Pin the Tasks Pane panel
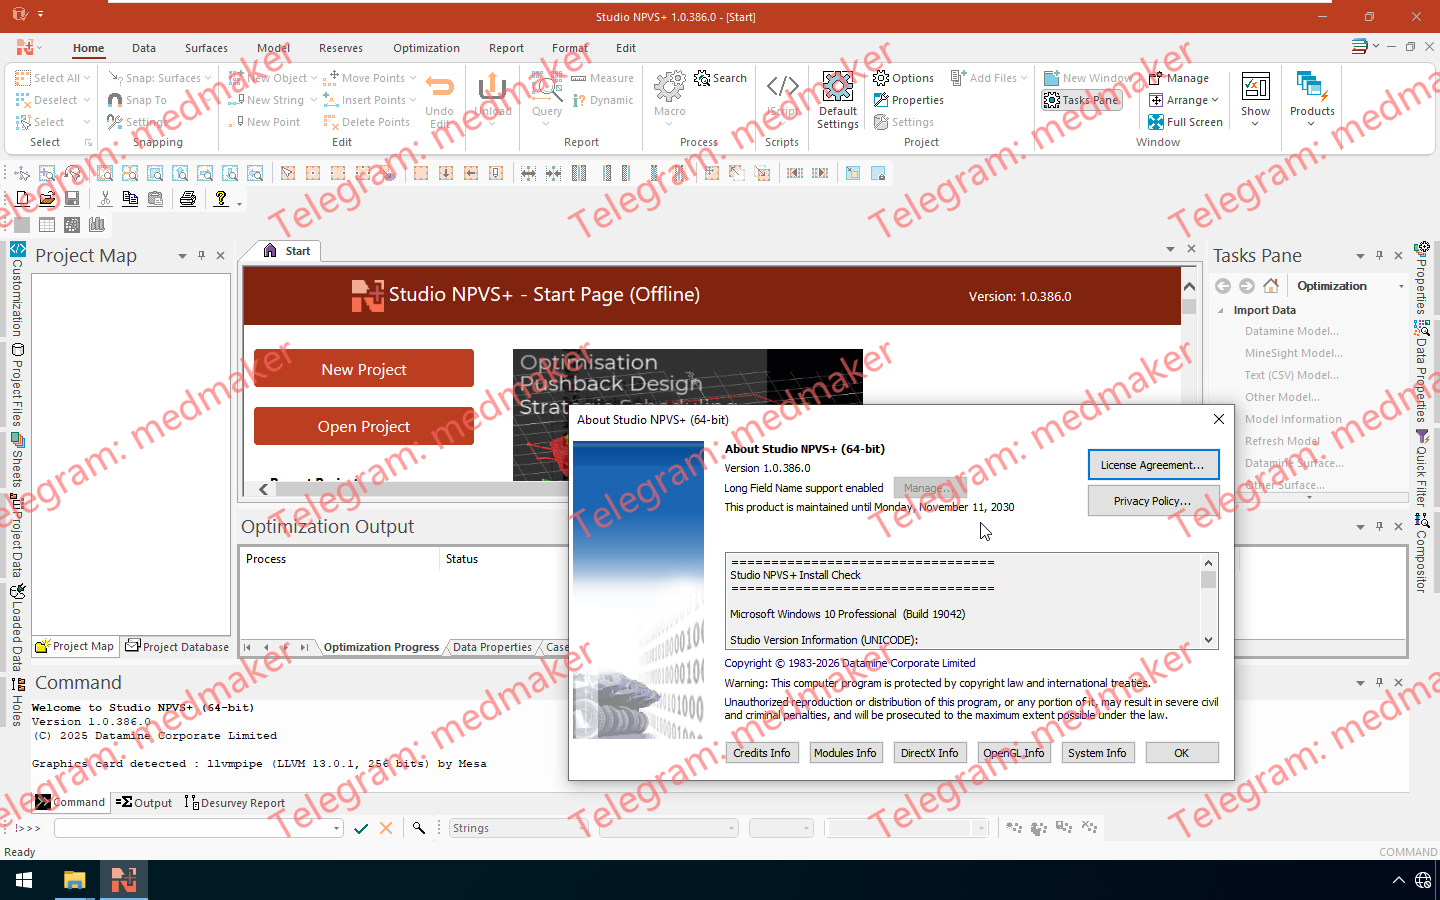Screen dimensions: 1440x900 pos(1379,255)
